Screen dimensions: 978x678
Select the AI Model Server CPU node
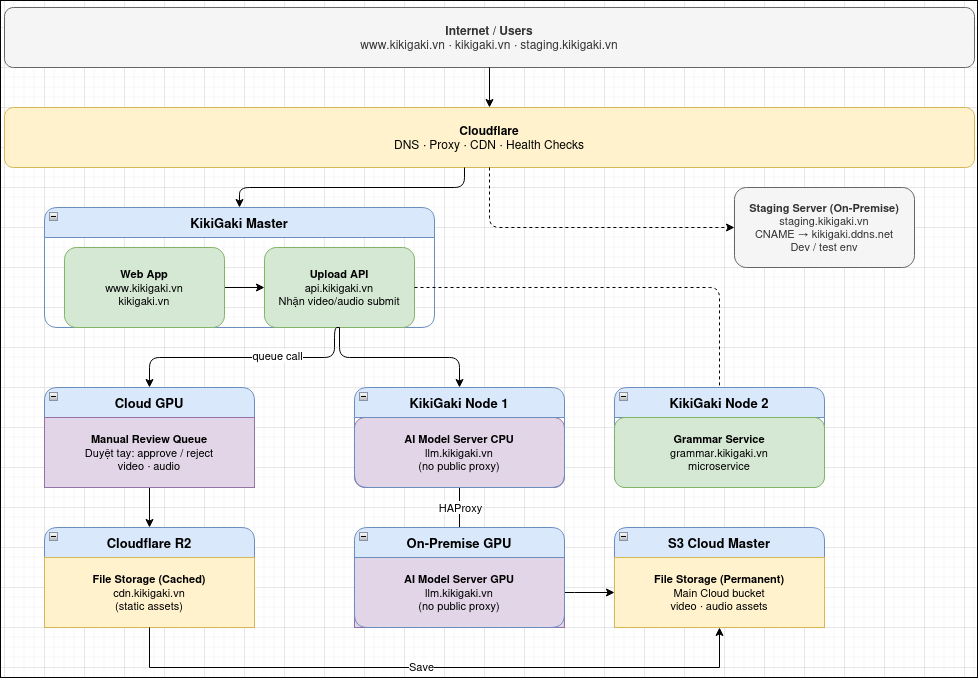(x=459, y=452)
